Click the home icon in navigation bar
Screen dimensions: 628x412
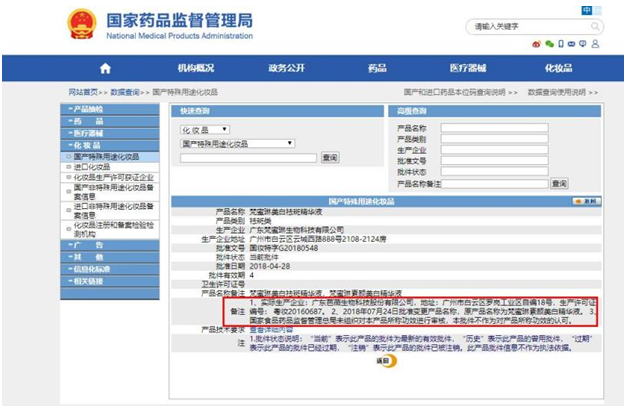click(x=105, y=68)
